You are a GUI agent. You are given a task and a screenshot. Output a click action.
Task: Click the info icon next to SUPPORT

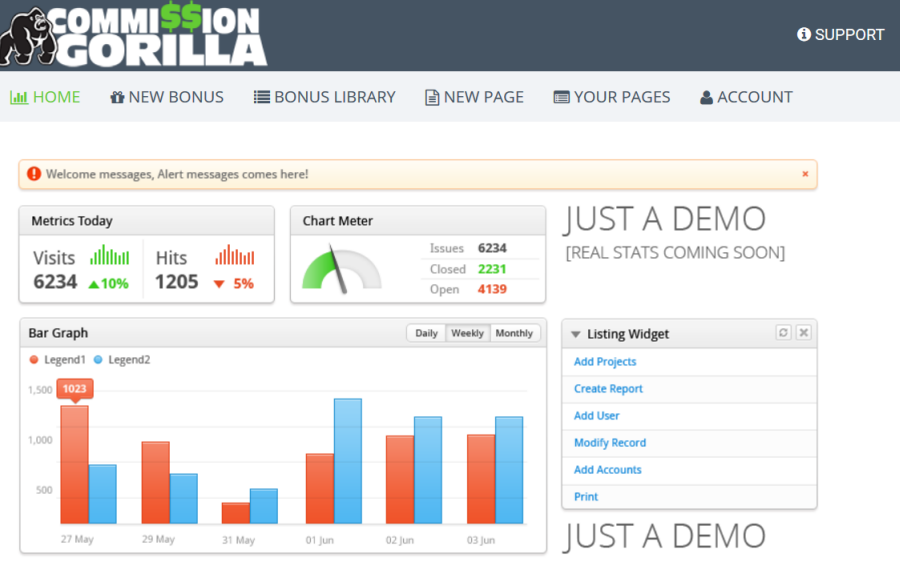[802, 34]
